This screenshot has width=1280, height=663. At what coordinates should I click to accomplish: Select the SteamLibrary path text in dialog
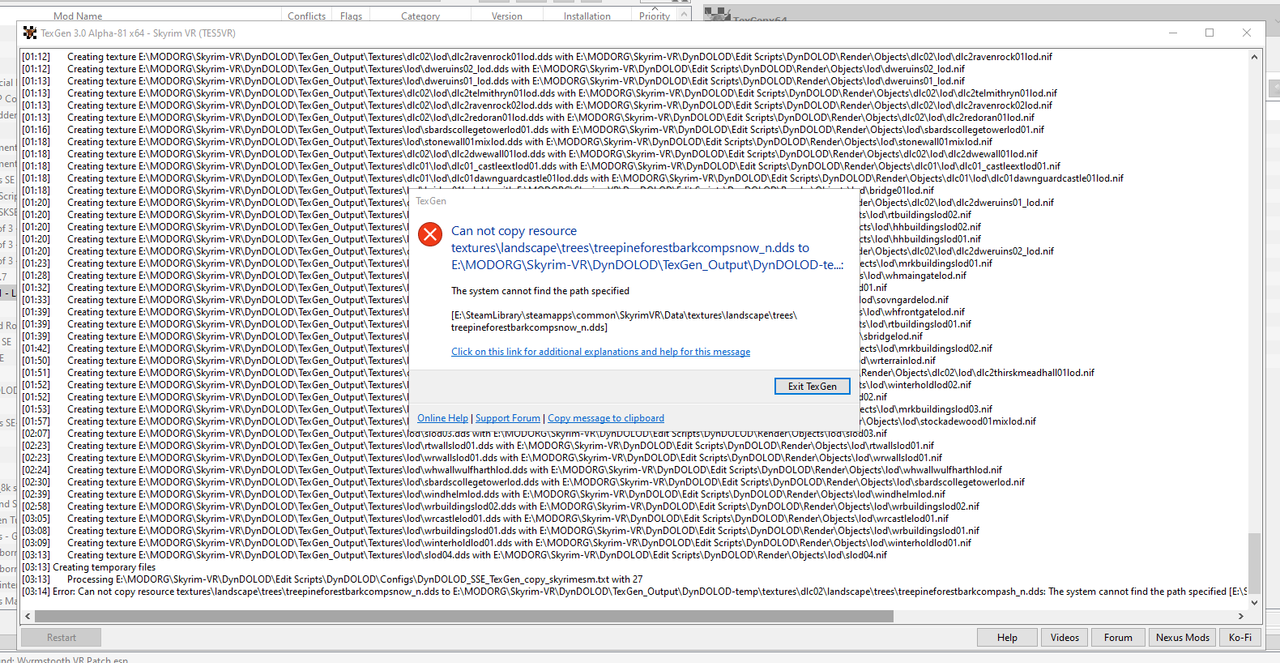pos(624,321)
